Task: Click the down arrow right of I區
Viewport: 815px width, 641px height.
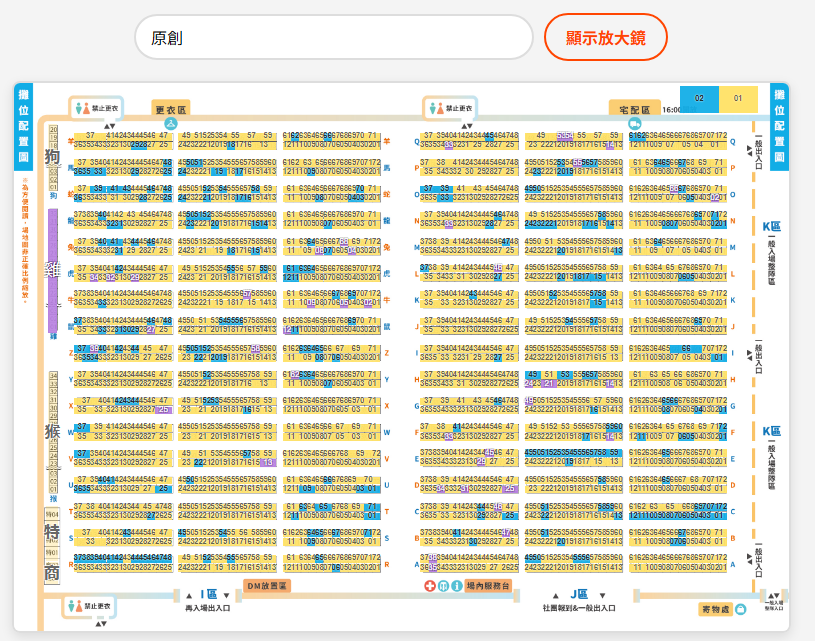Action: [227, 595]
